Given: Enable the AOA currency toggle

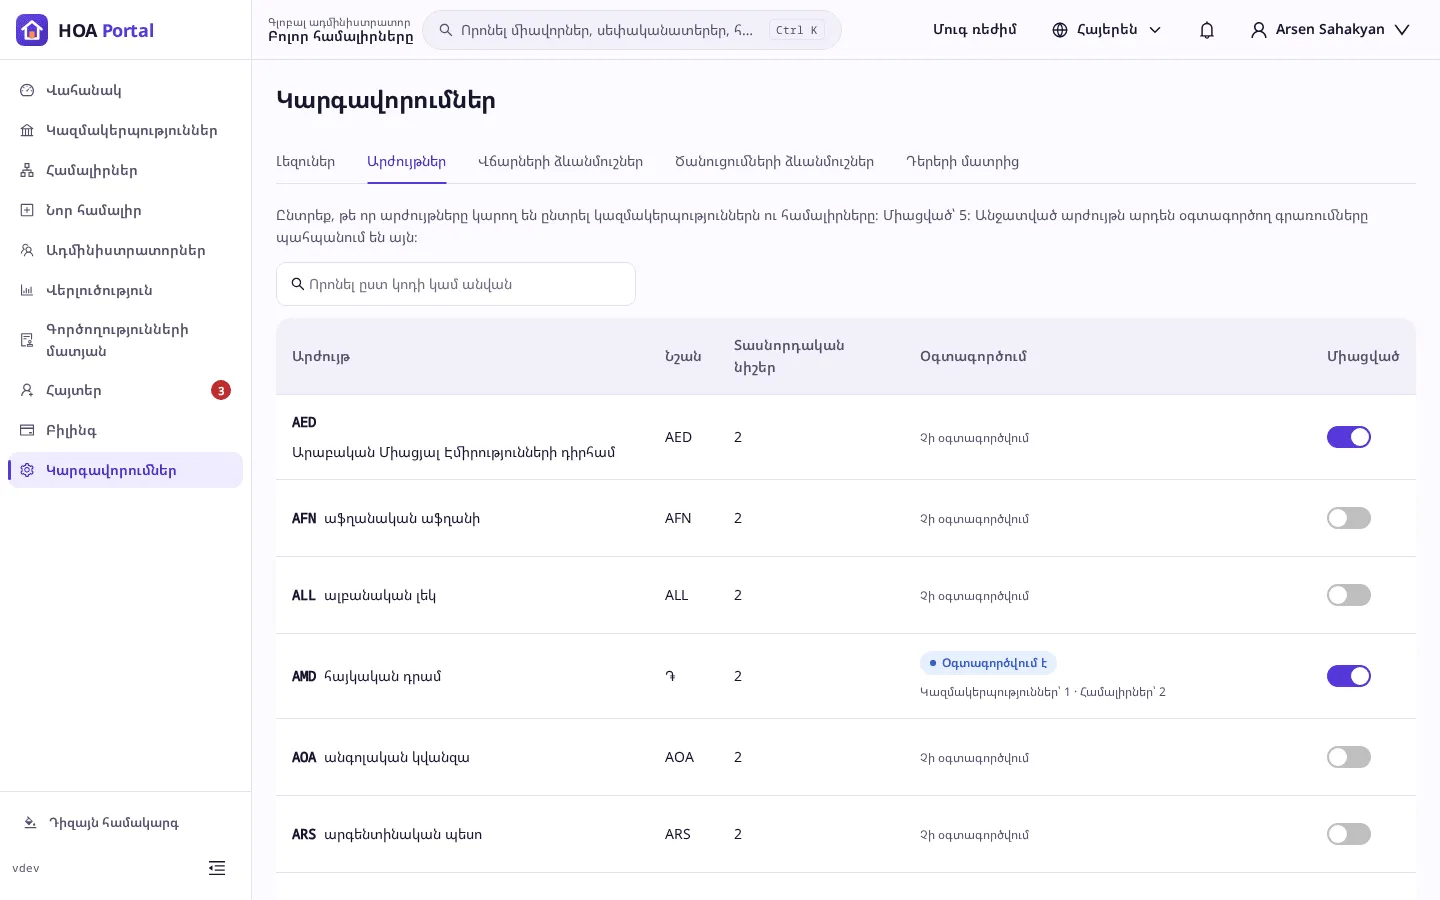Looking at the screenshot, I should 1349,757.
